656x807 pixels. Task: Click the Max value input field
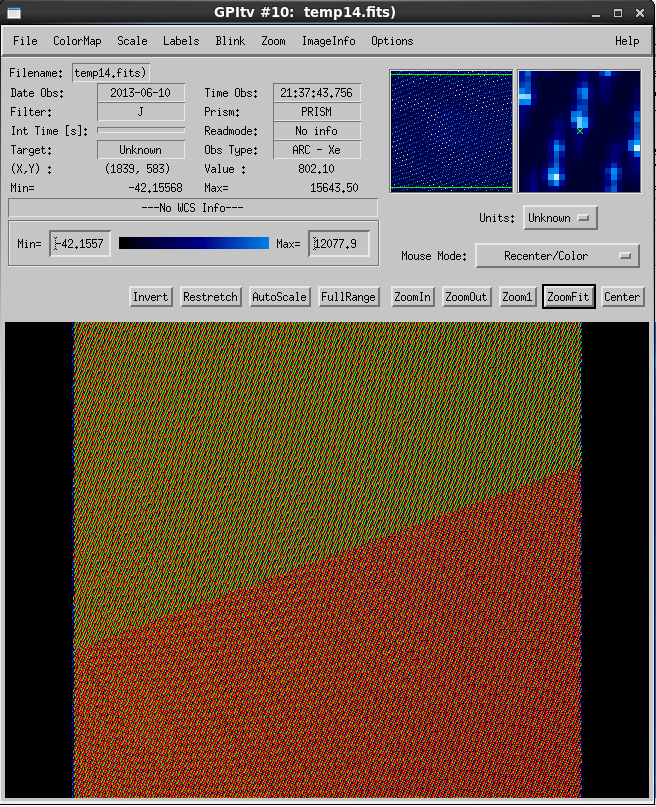pyautogui.click(x=340, y=244)
